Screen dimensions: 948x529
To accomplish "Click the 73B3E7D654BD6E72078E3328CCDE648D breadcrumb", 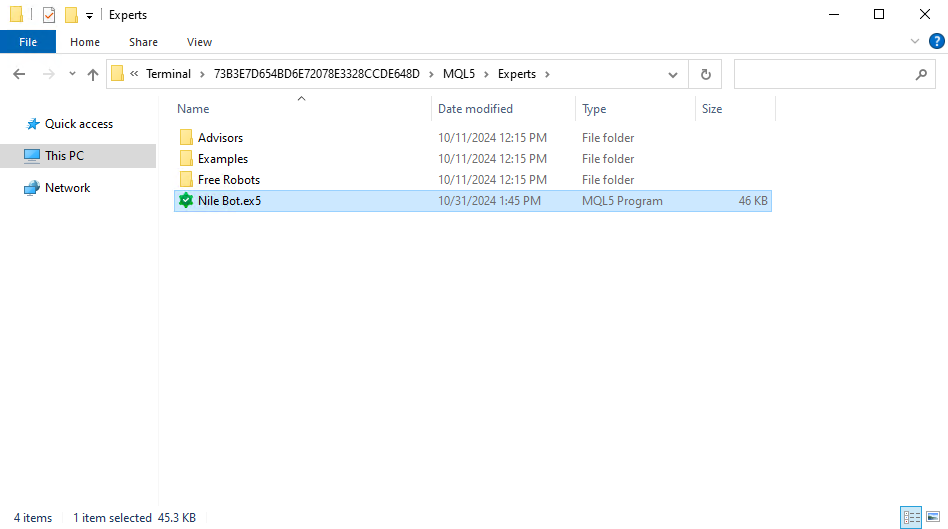I will [x=317, y=74].
